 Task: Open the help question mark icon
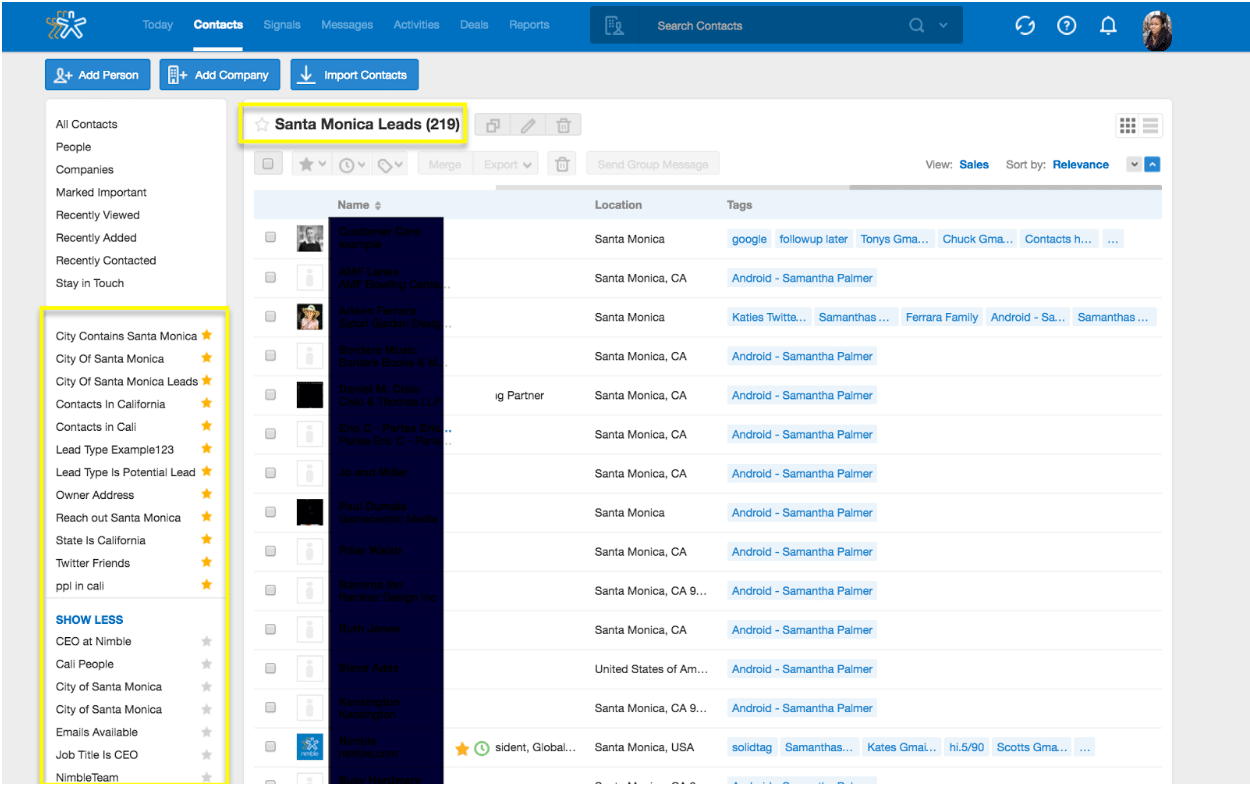(1066, 26)
